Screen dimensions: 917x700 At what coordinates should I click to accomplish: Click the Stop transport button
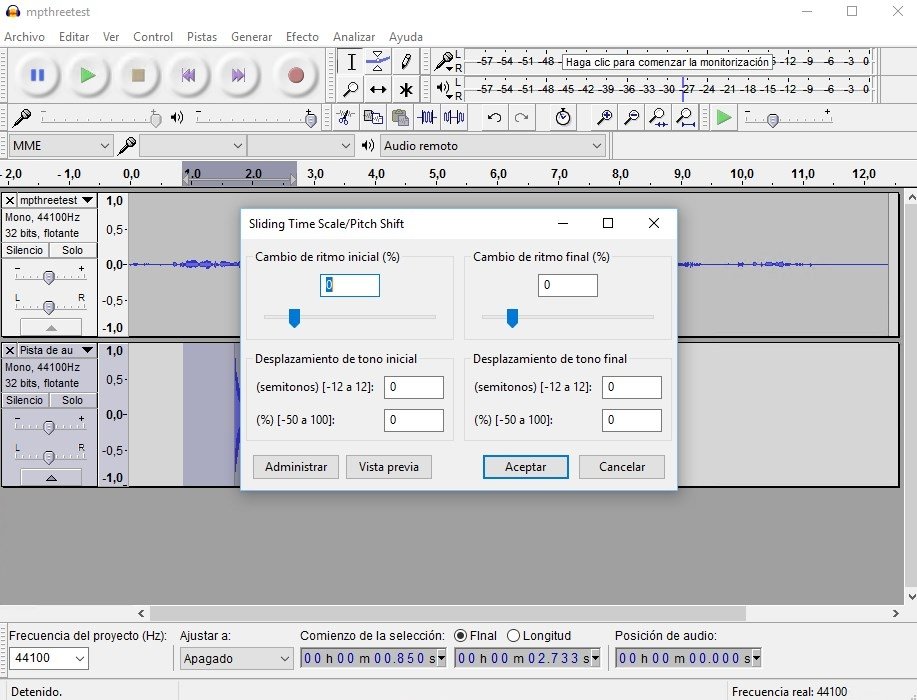point(138,75)
